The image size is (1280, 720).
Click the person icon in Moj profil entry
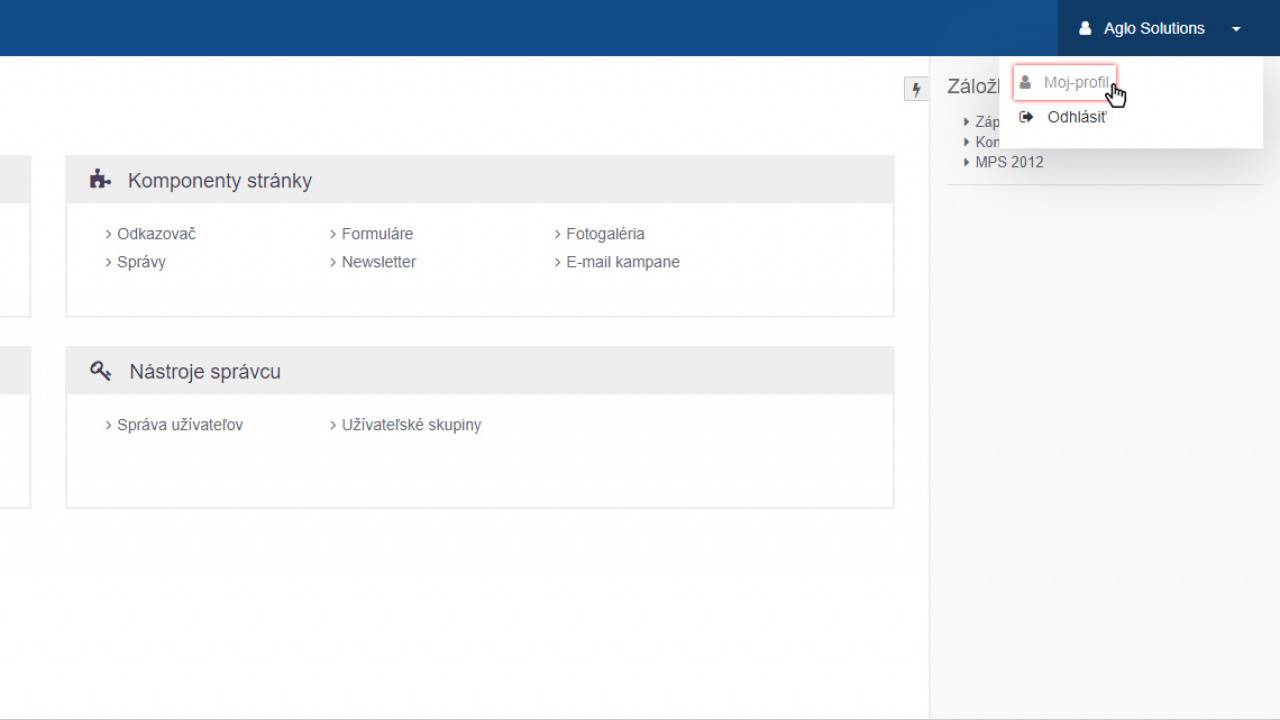tap(1025, 83)
